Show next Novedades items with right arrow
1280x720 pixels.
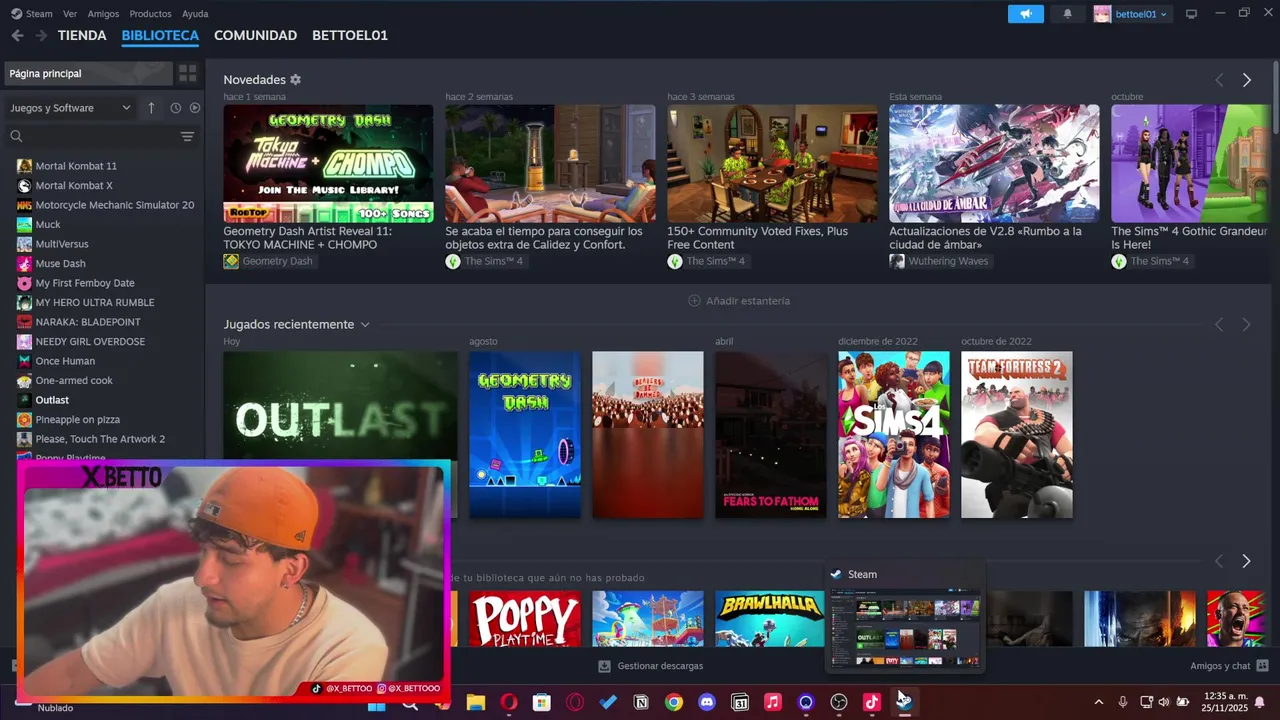[x=1246, y=80]
